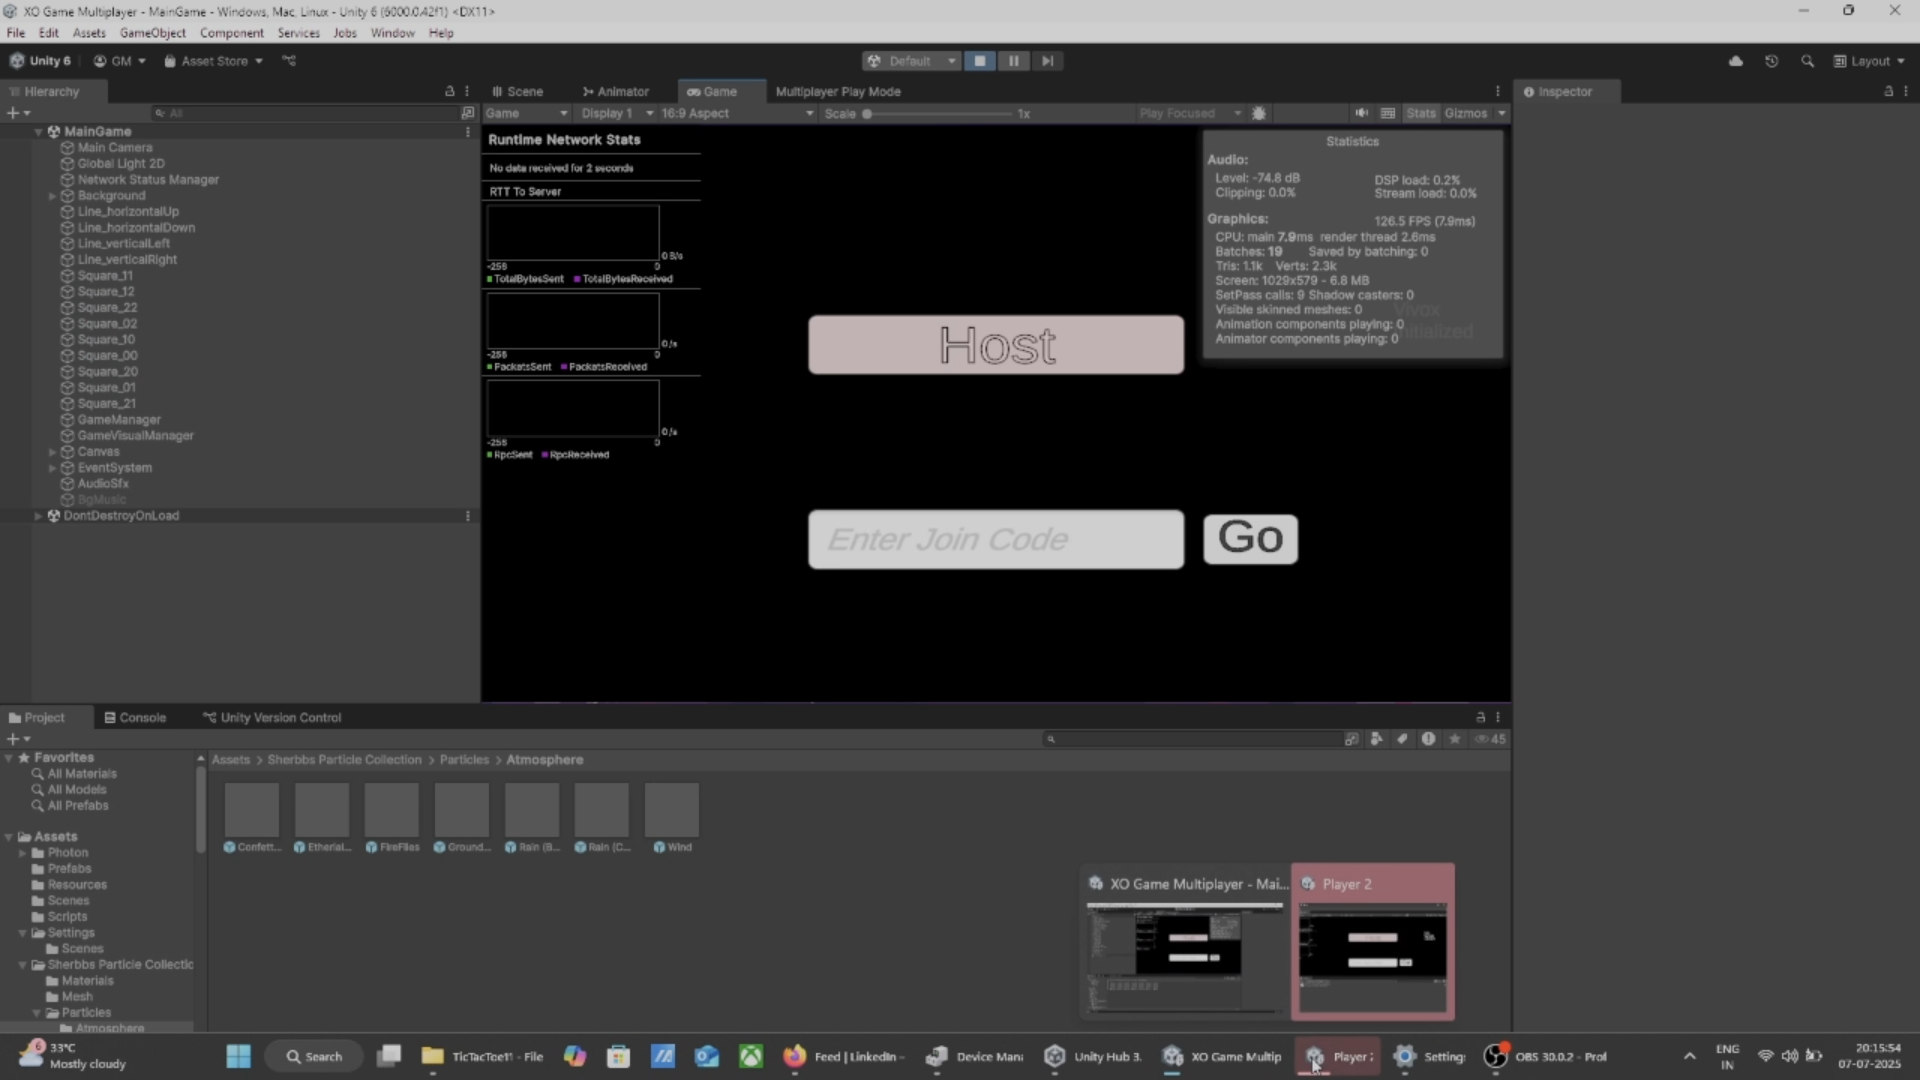The width and height of the screenshot is (1920, 1080).
Task: Click the Go button
Action: pyautogui.click(x=1250, y=539)
